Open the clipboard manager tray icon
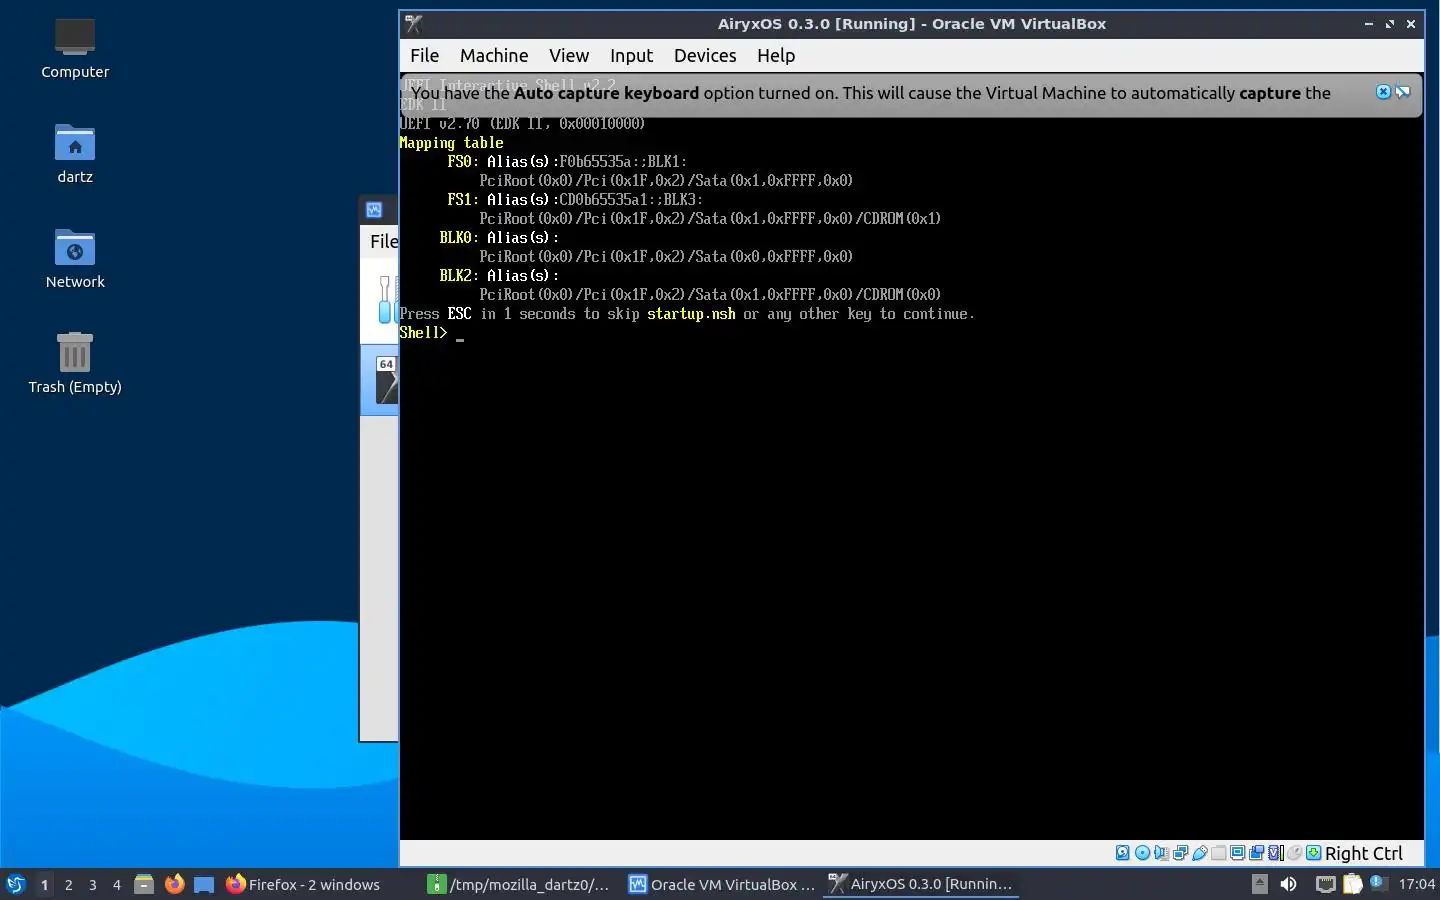Screen dimensions: 1440x900 [1352, 884]
